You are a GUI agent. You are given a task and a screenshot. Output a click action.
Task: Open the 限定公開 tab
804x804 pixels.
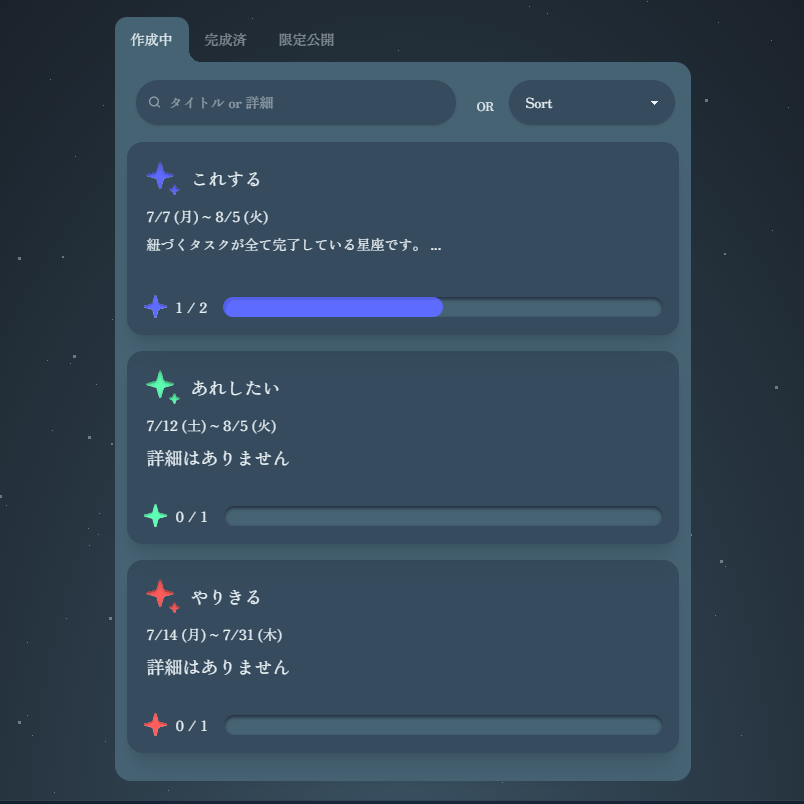tap(307, 39)
